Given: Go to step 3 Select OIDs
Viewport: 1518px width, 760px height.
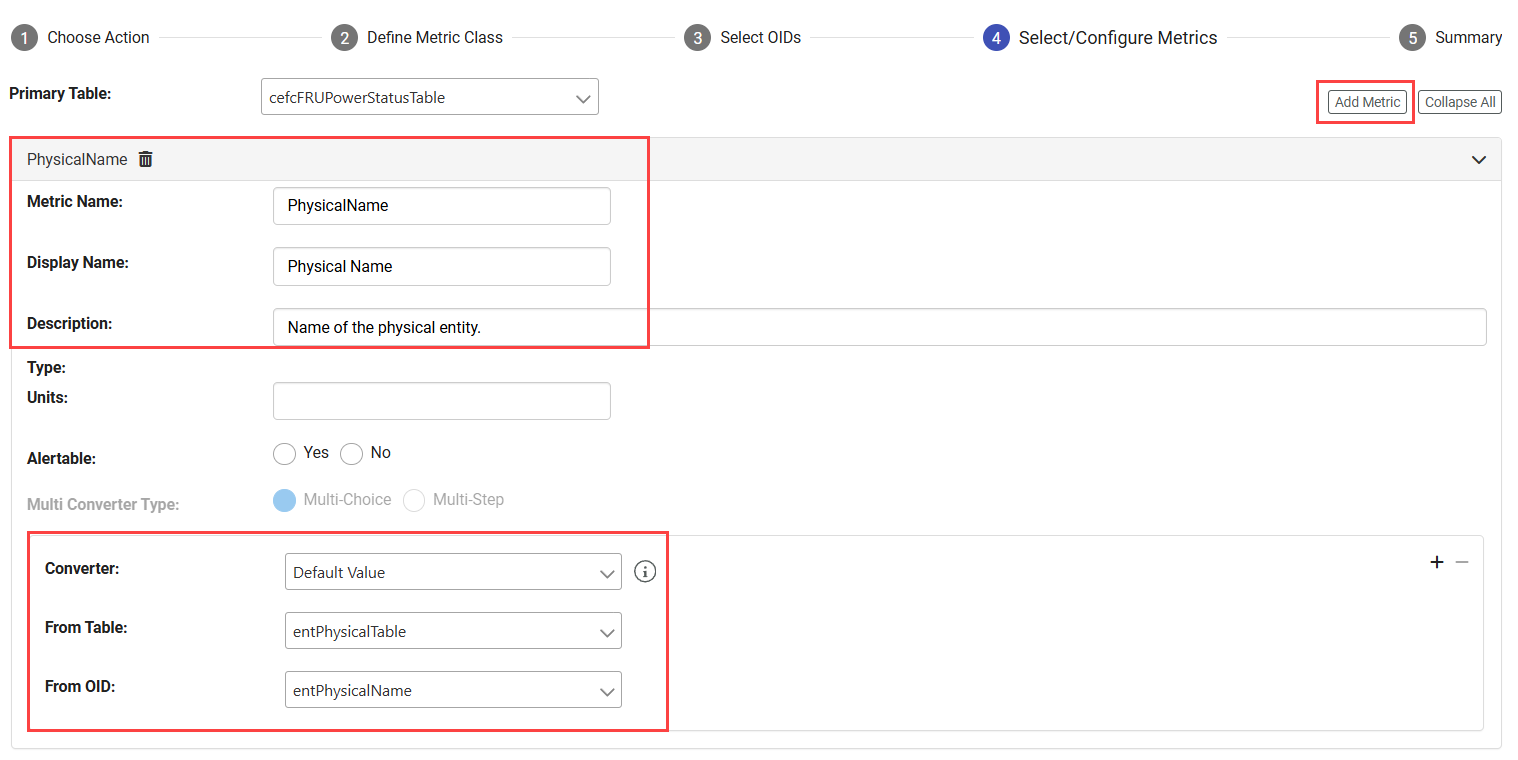Looking at the screenshot, I should pos(697,38).
